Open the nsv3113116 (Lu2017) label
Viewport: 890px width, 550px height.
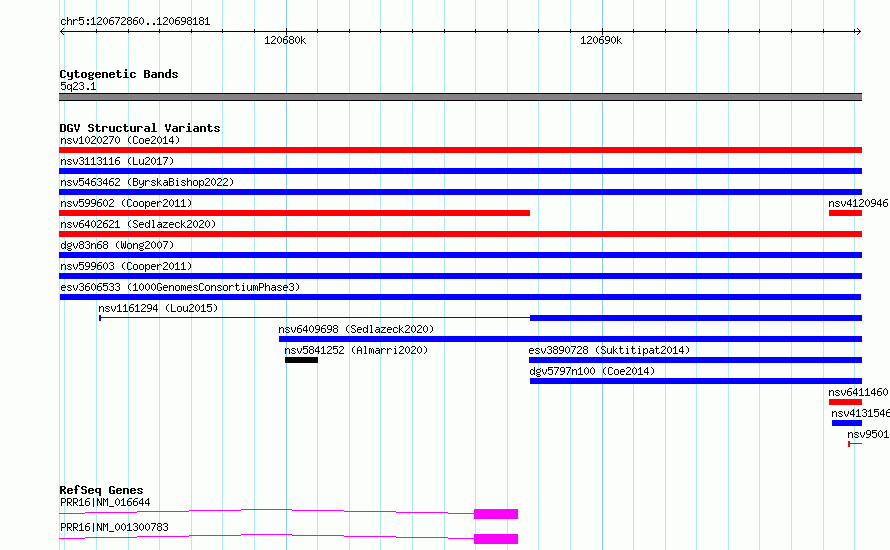click(x=117, y=161)
